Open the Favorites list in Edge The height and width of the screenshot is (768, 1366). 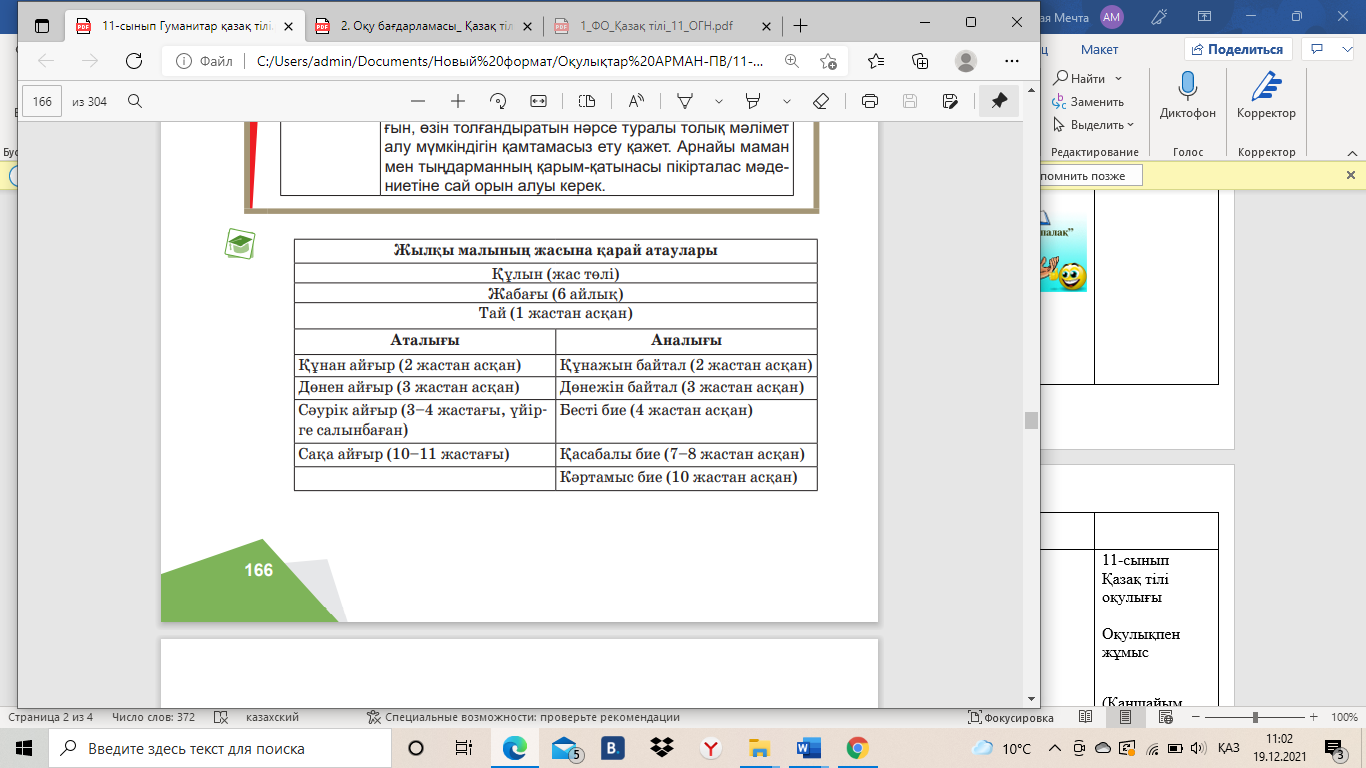click(x=876, y=61)
